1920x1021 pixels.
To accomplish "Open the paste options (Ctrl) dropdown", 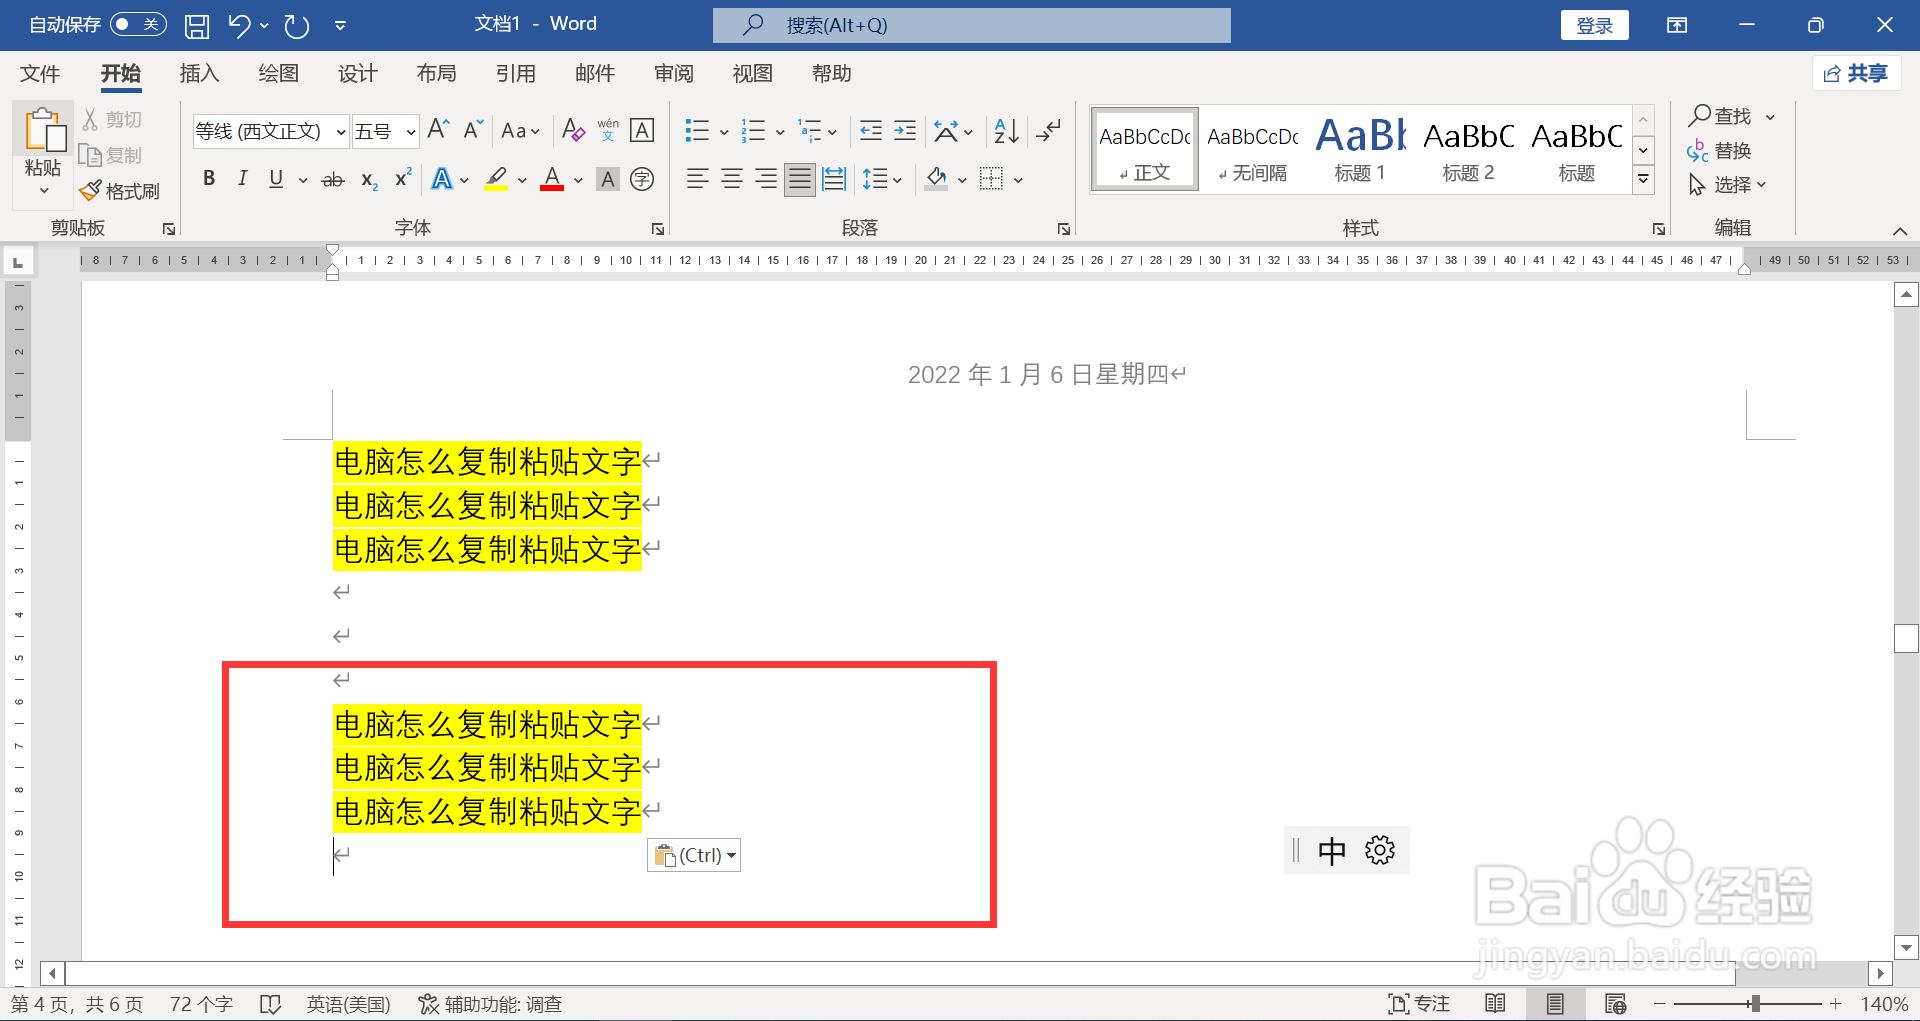I will click(733, 854).
